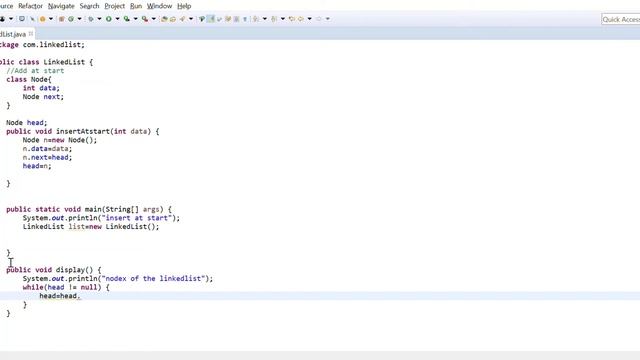This screenshot has height=360, width=640.
Task: Click the Show Whitespace Characters icon
Action: tap(245, 19)
